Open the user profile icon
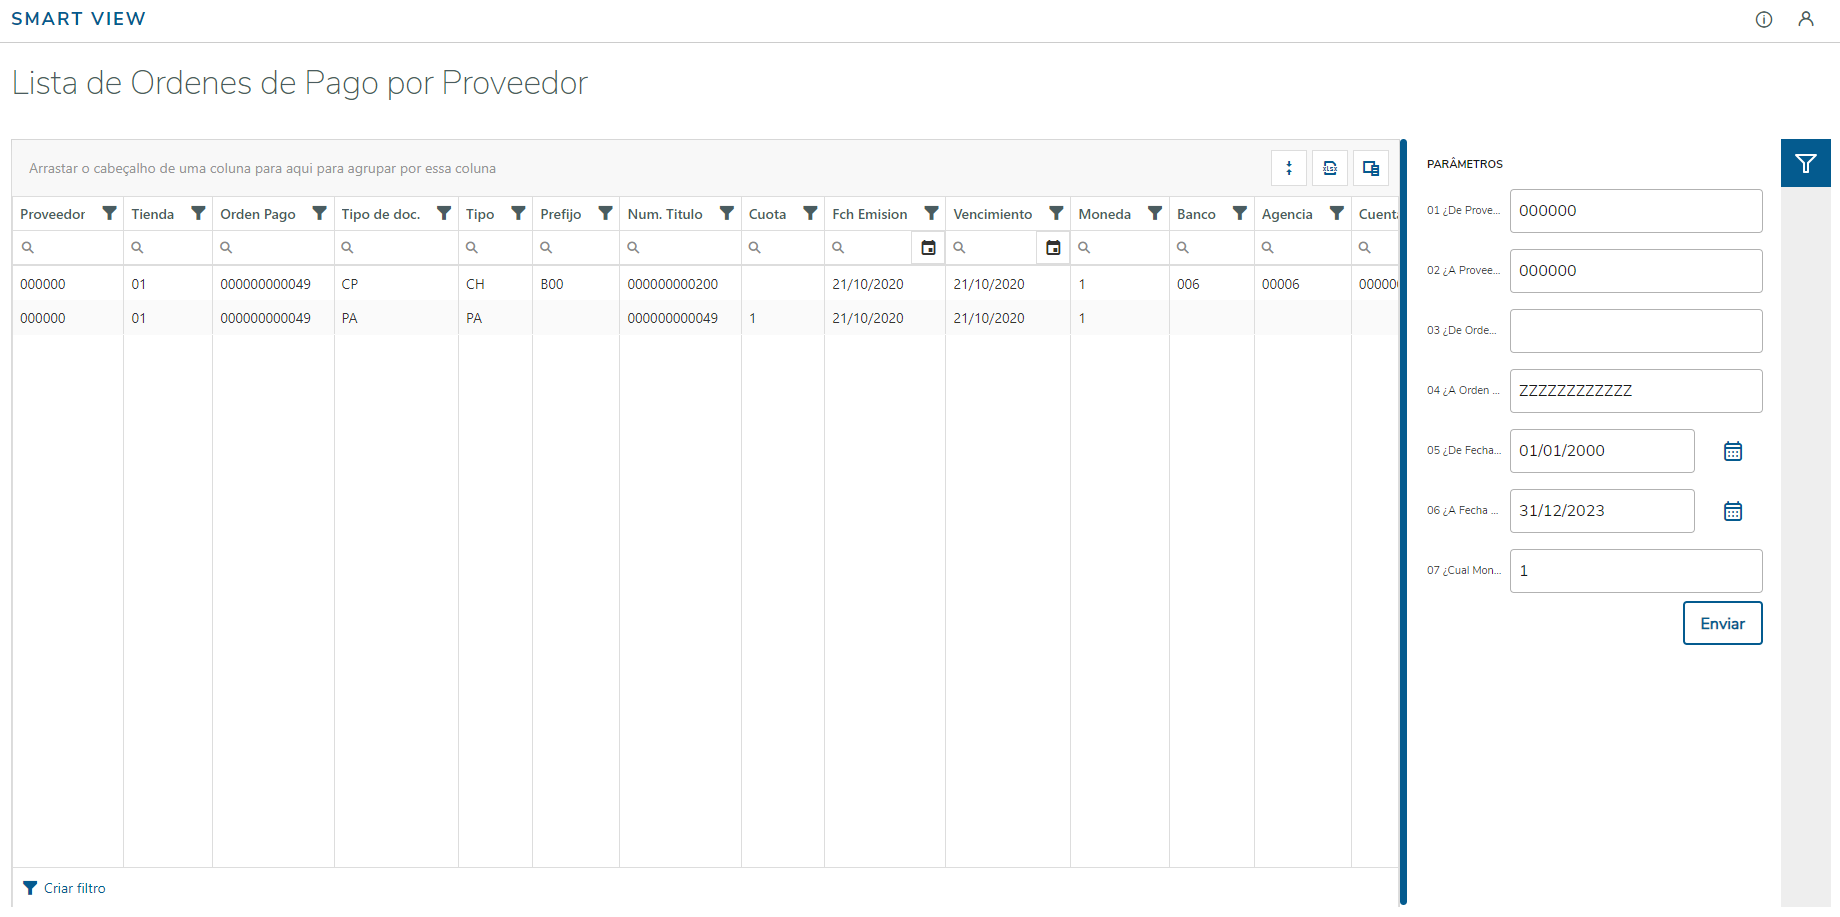1840x917 pixels. click(1806, 20)
